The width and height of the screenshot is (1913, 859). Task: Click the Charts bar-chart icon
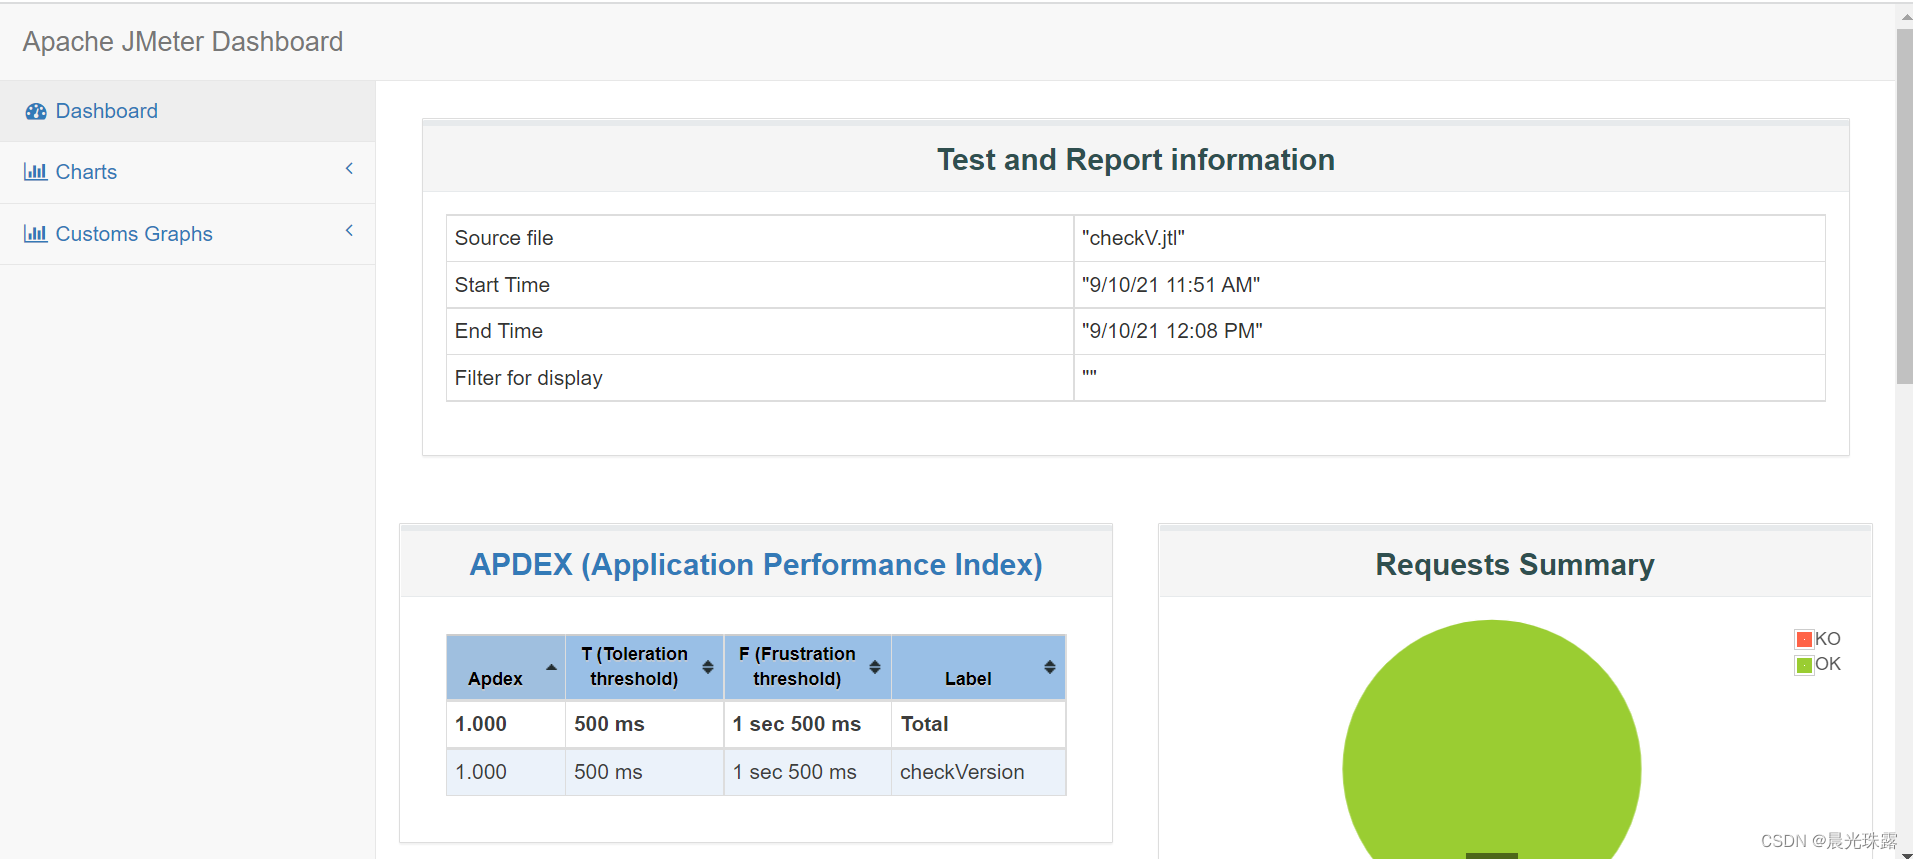coord(36,172)
